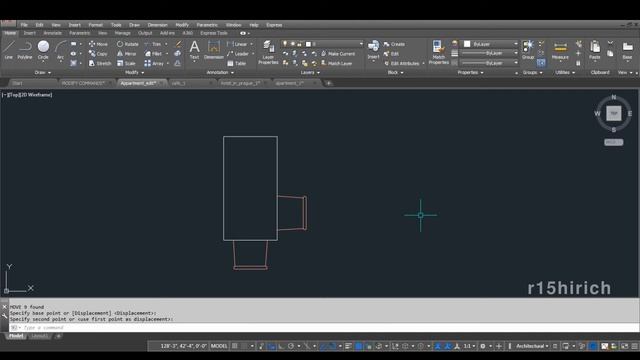Image resolution: width=640 pixels, height=360 pixels.
Task: Switch to the Annotate ribbon tab
Action: (x=53, y=33)
